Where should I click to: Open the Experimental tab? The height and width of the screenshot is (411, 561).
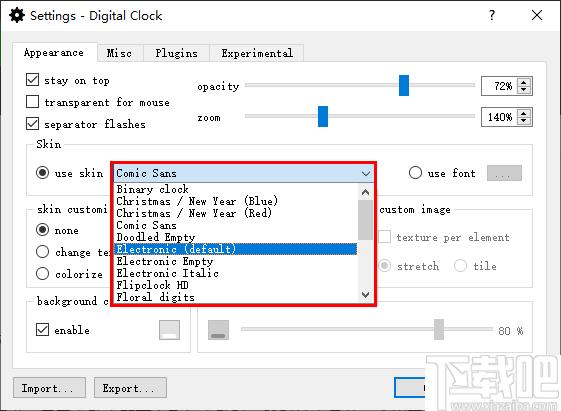[257, 53]
